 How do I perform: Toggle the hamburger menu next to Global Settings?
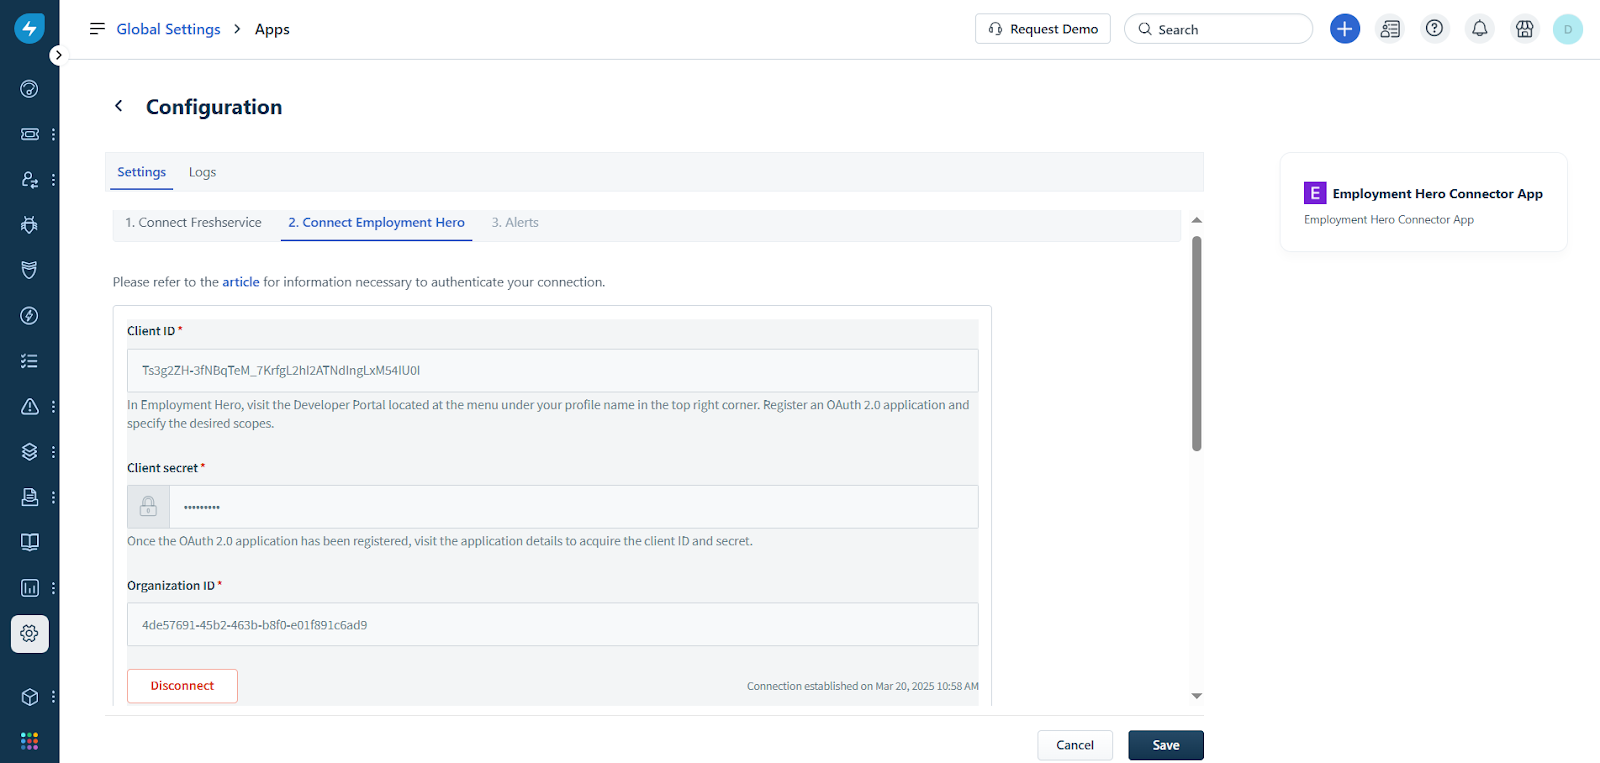pyautogui.click(x=97, y=29)
